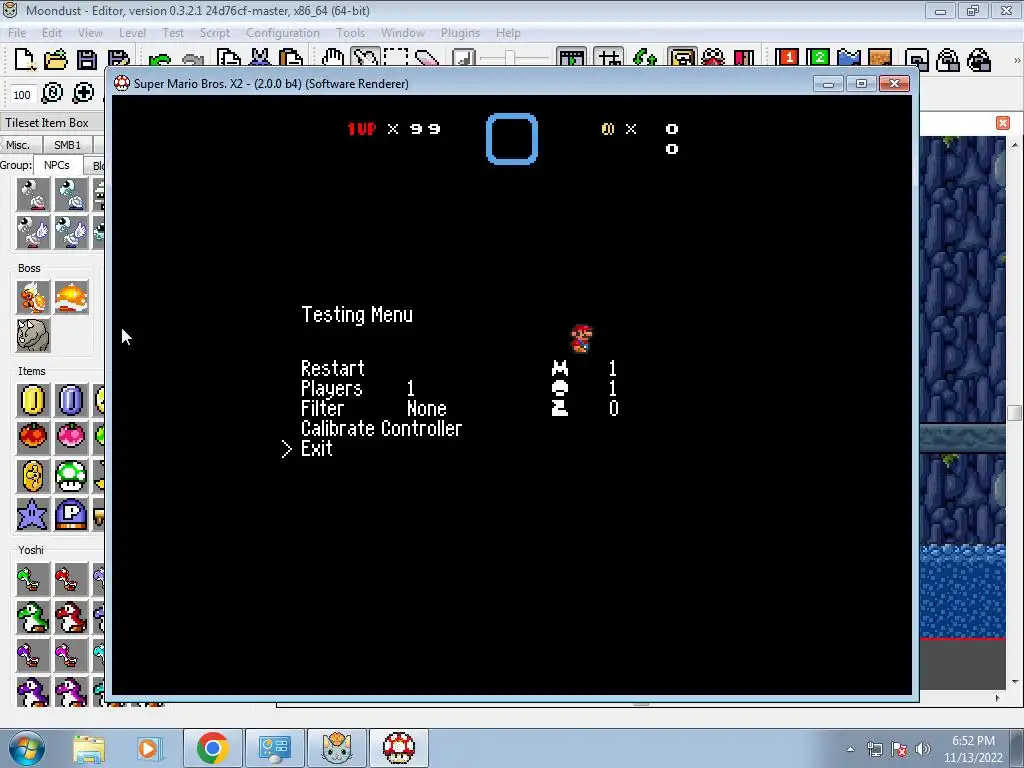Select the orange spiked shell boss tile
The image size is (1024, 768).
click(x=71, y=298)
